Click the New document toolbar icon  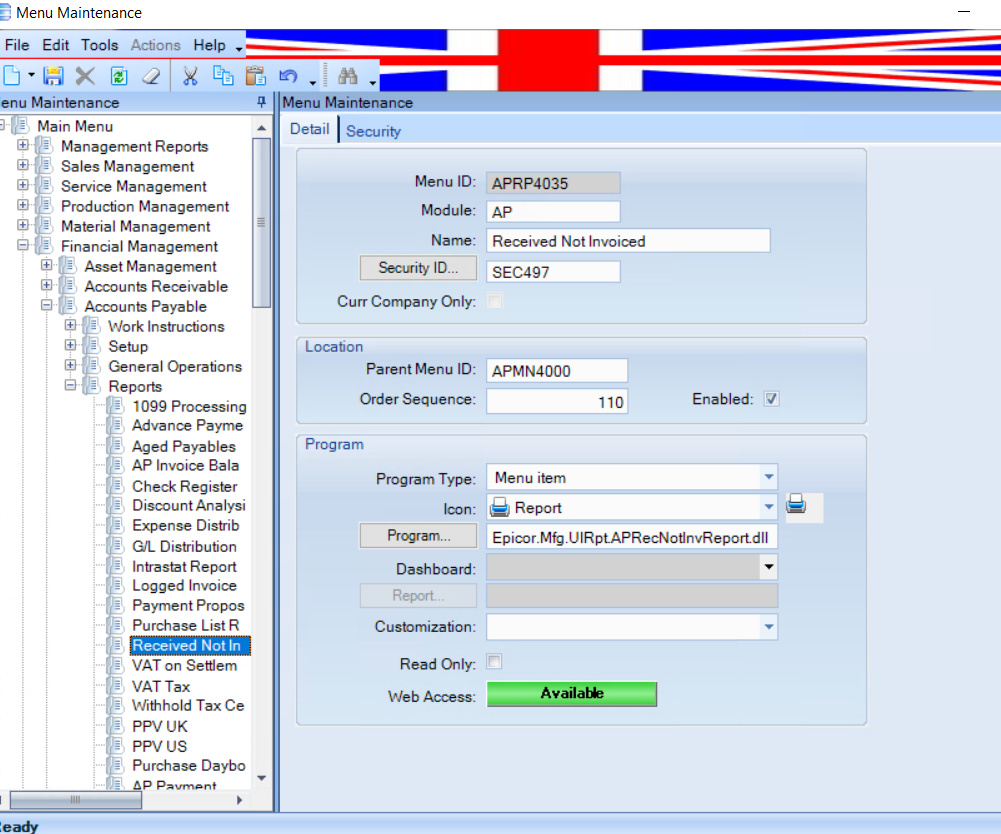[11, 76]
